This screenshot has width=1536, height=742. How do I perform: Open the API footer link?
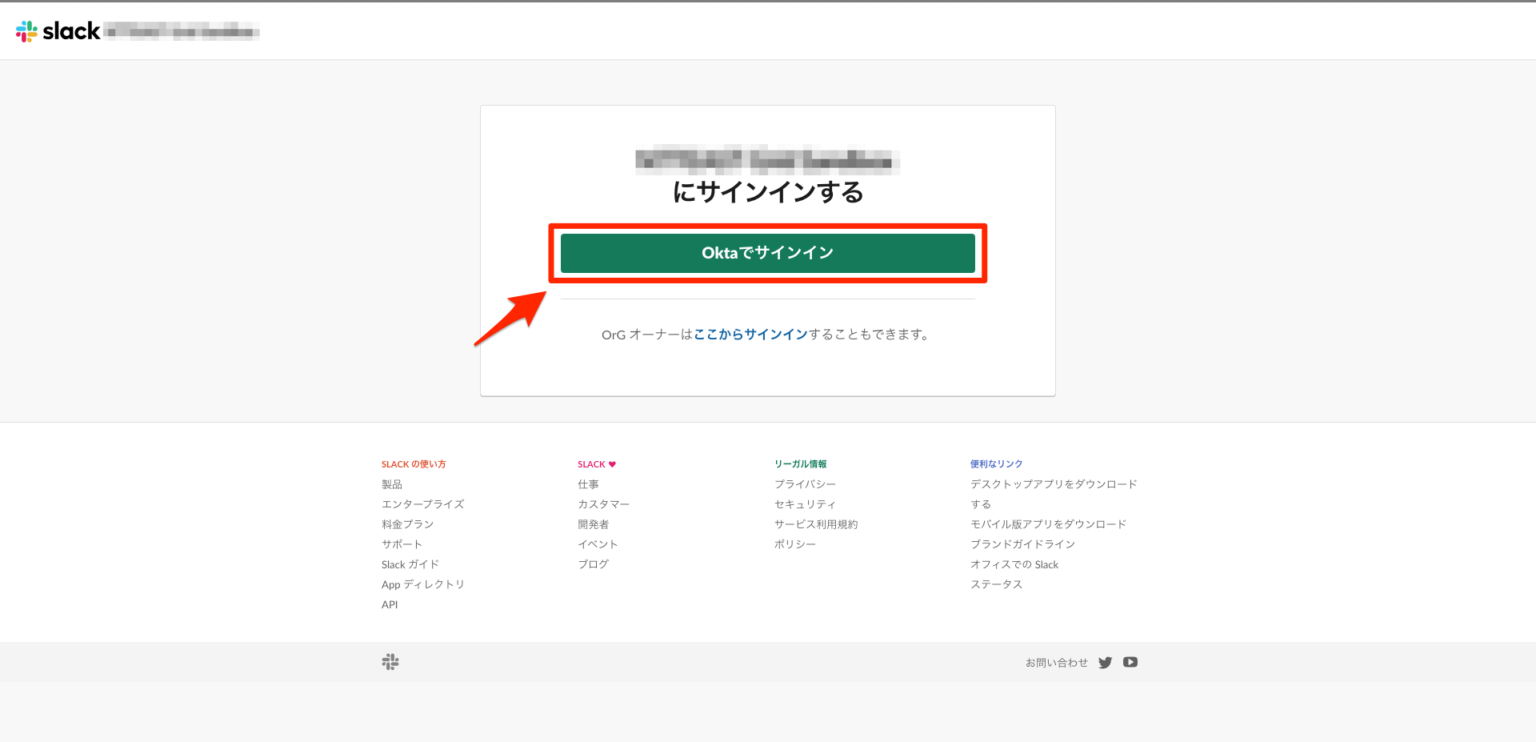click(389, 604)
